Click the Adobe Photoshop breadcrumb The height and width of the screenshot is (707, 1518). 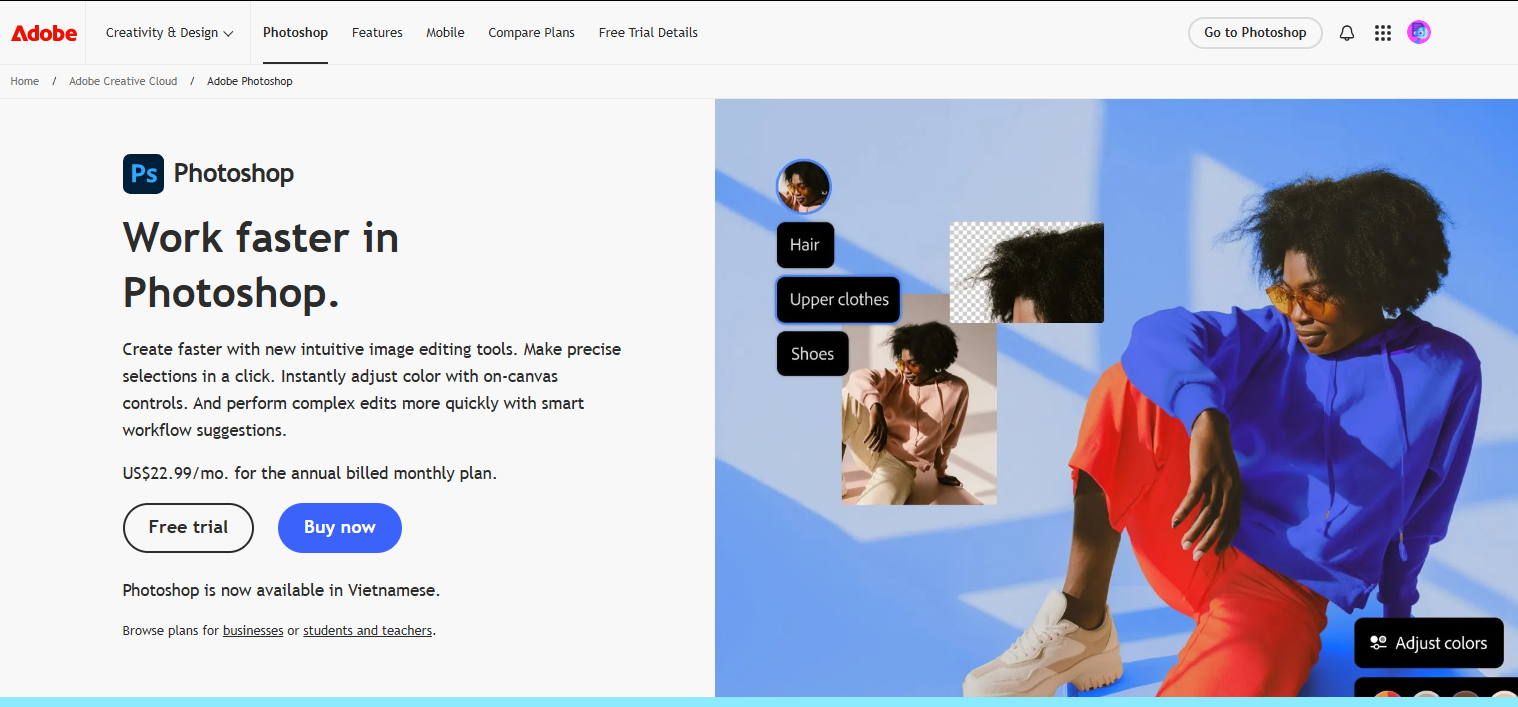tap(250, 81)
